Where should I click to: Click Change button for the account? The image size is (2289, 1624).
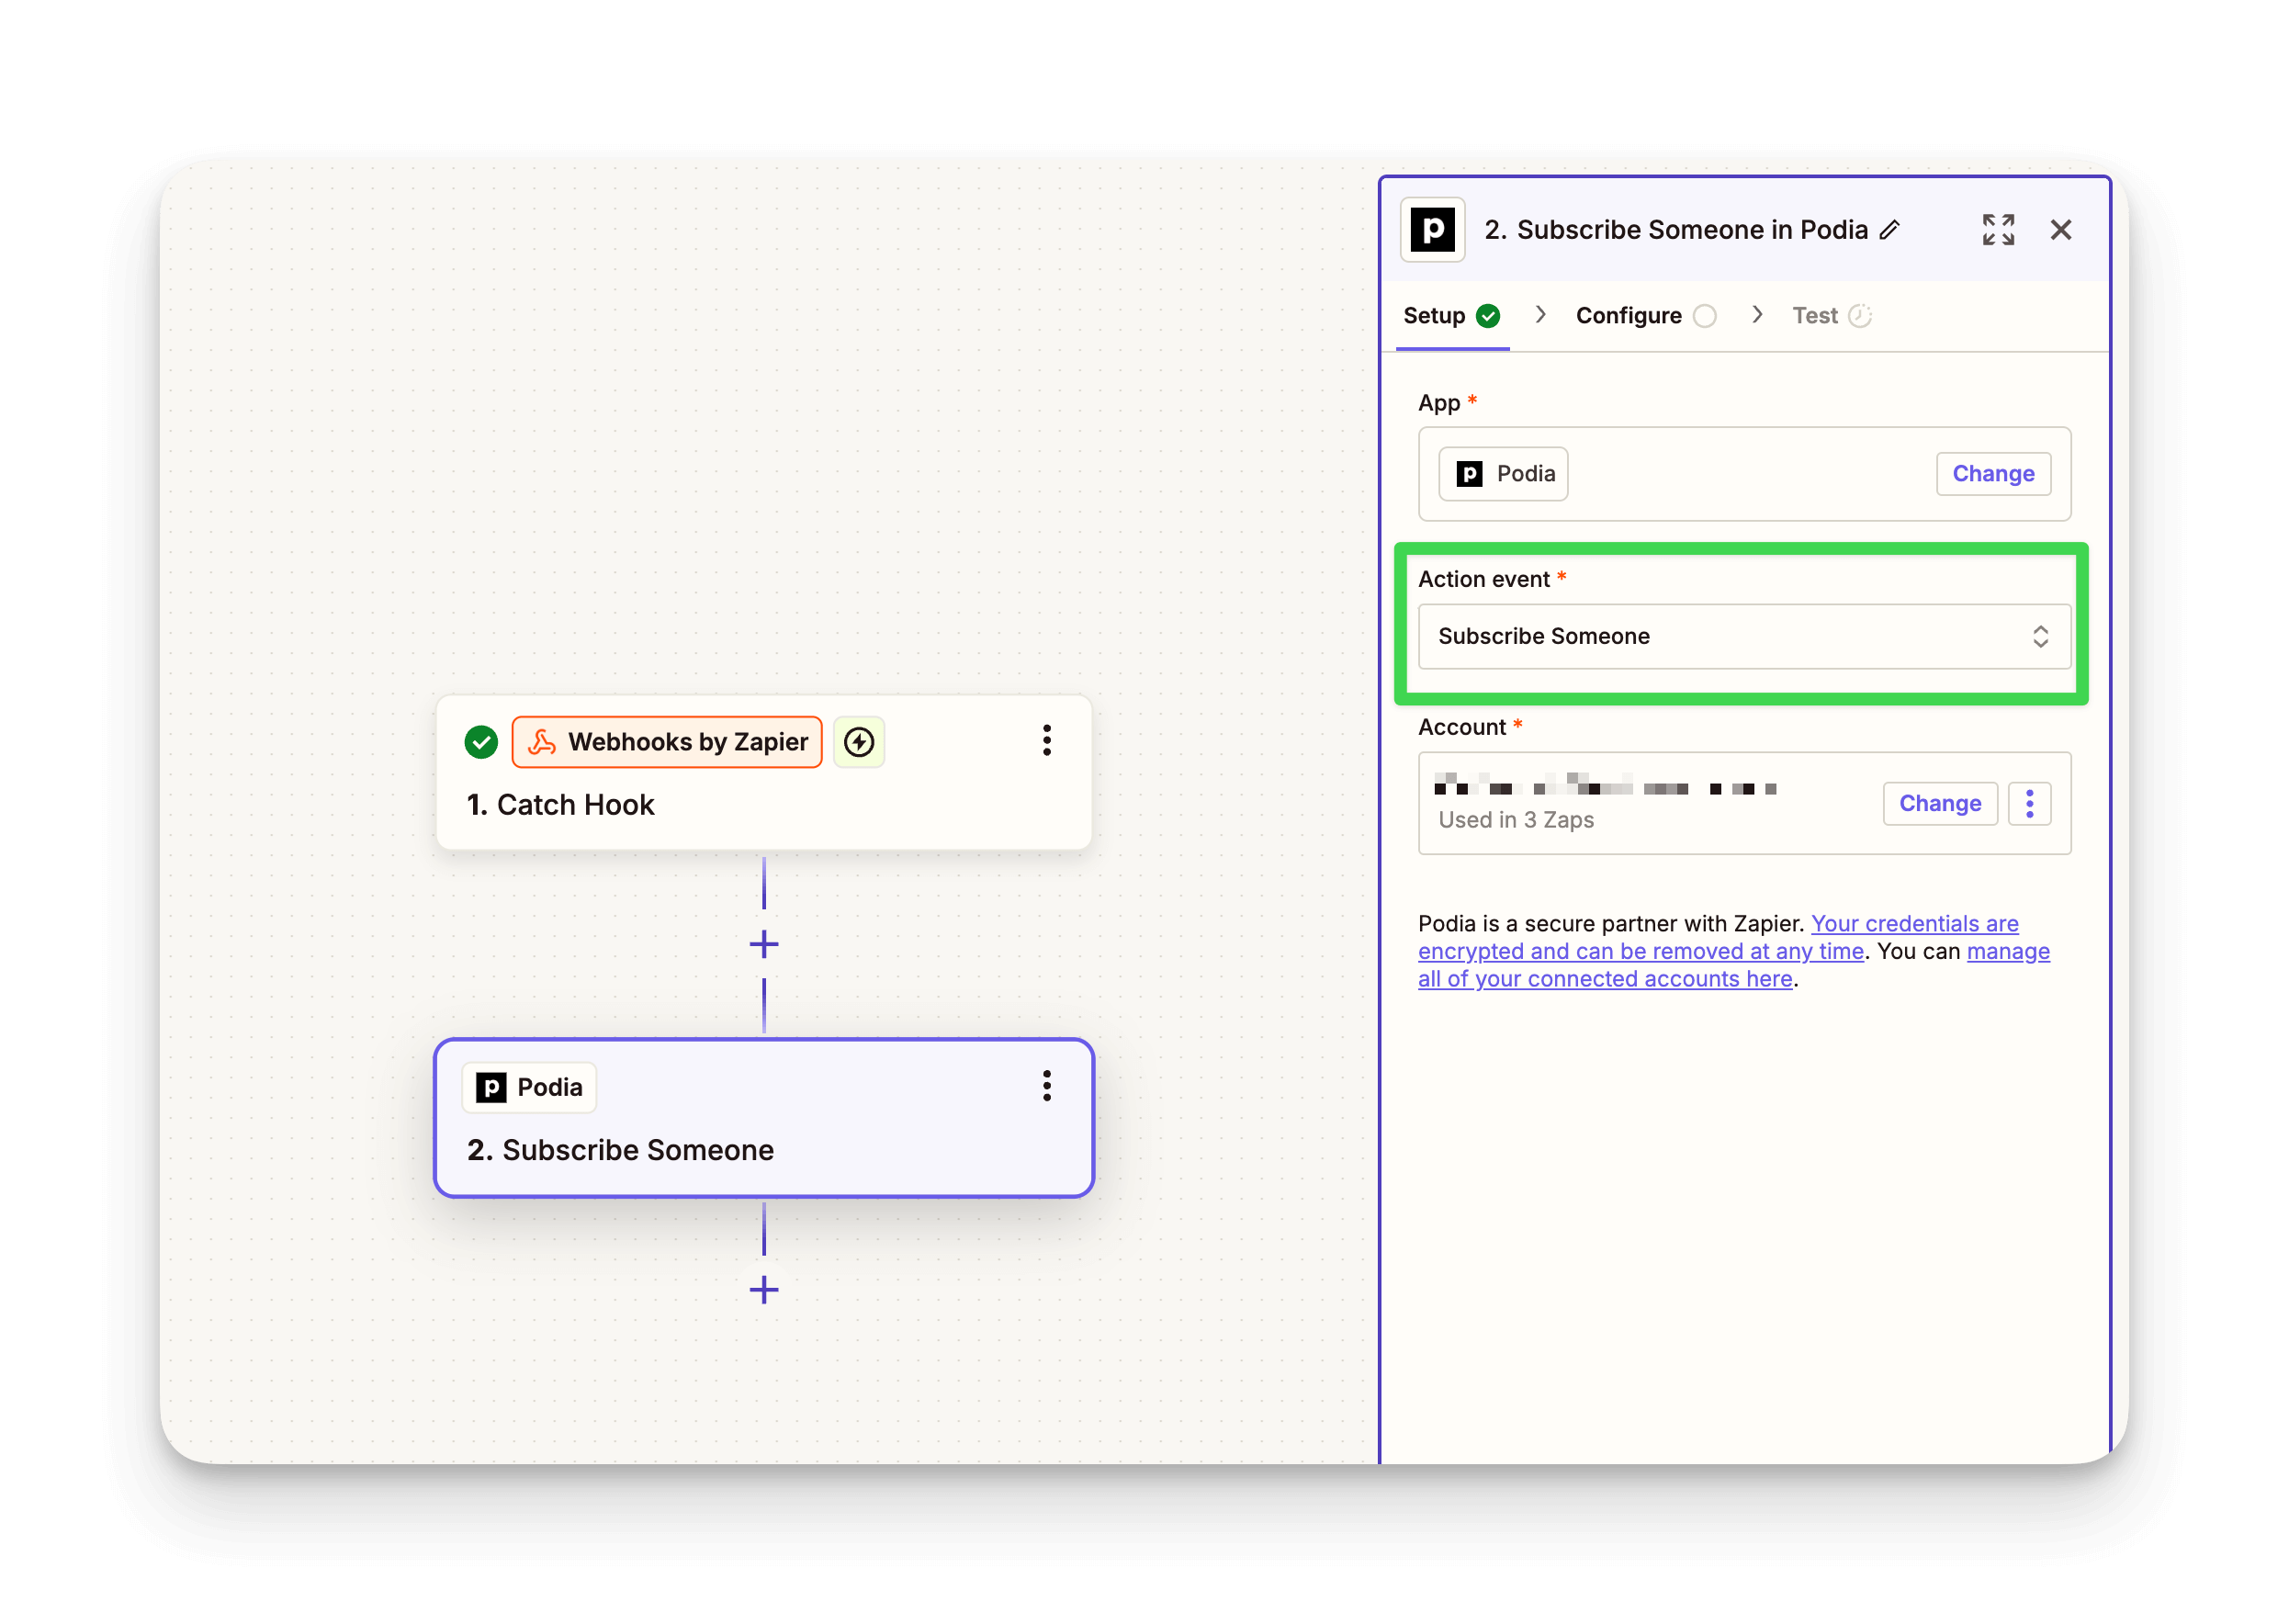pos(1939,804)
